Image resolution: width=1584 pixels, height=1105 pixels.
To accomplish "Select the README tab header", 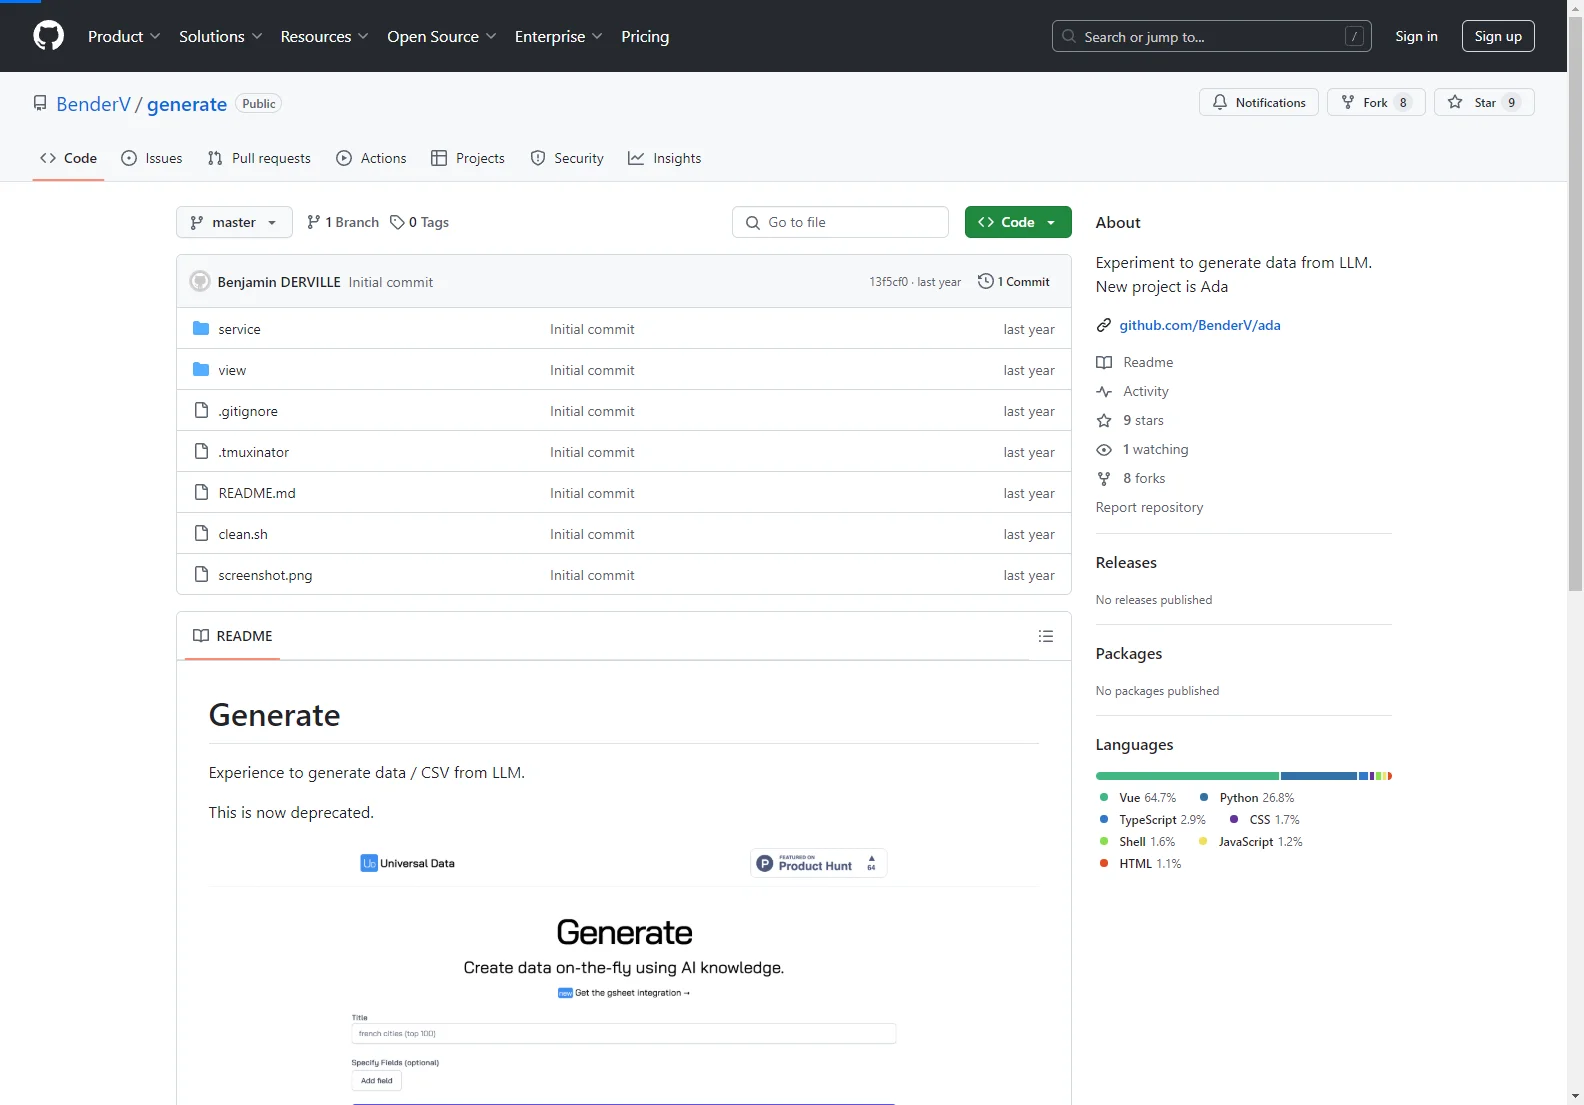I will tap(233, 636).
